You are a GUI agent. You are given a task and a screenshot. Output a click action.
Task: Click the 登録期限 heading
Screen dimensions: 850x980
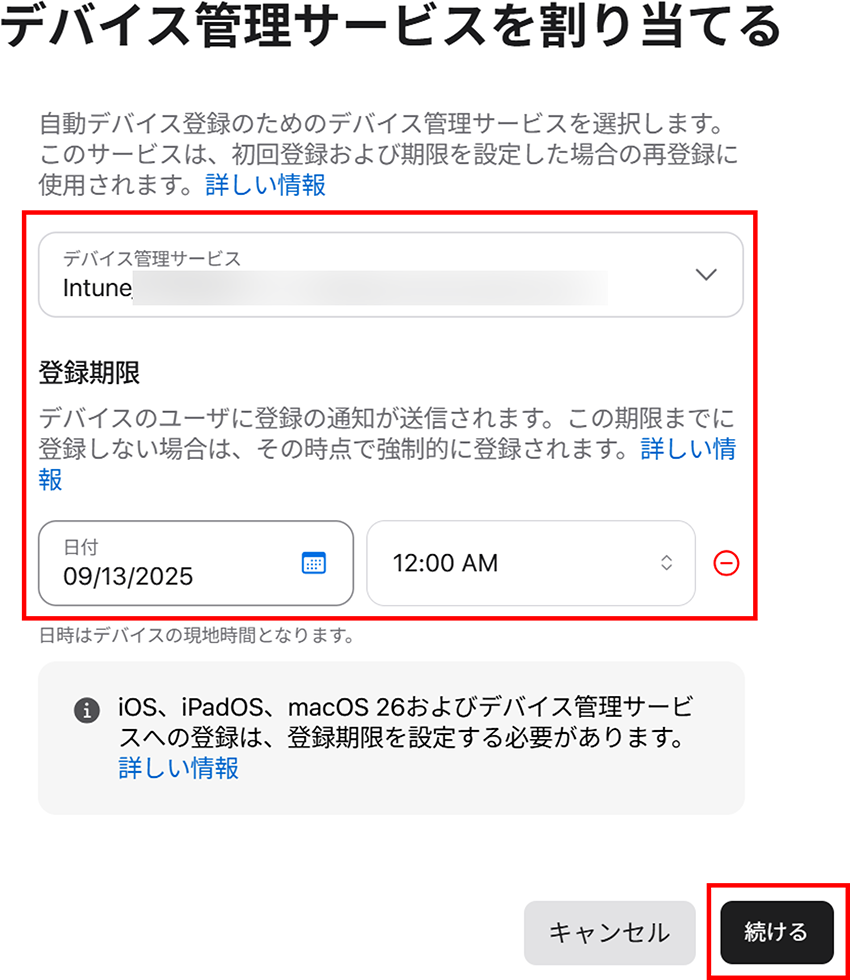[x=89, y=372]
